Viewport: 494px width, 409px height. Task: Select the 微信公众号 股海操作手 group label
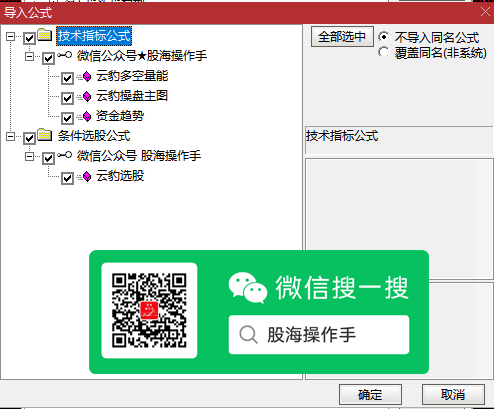139,156
